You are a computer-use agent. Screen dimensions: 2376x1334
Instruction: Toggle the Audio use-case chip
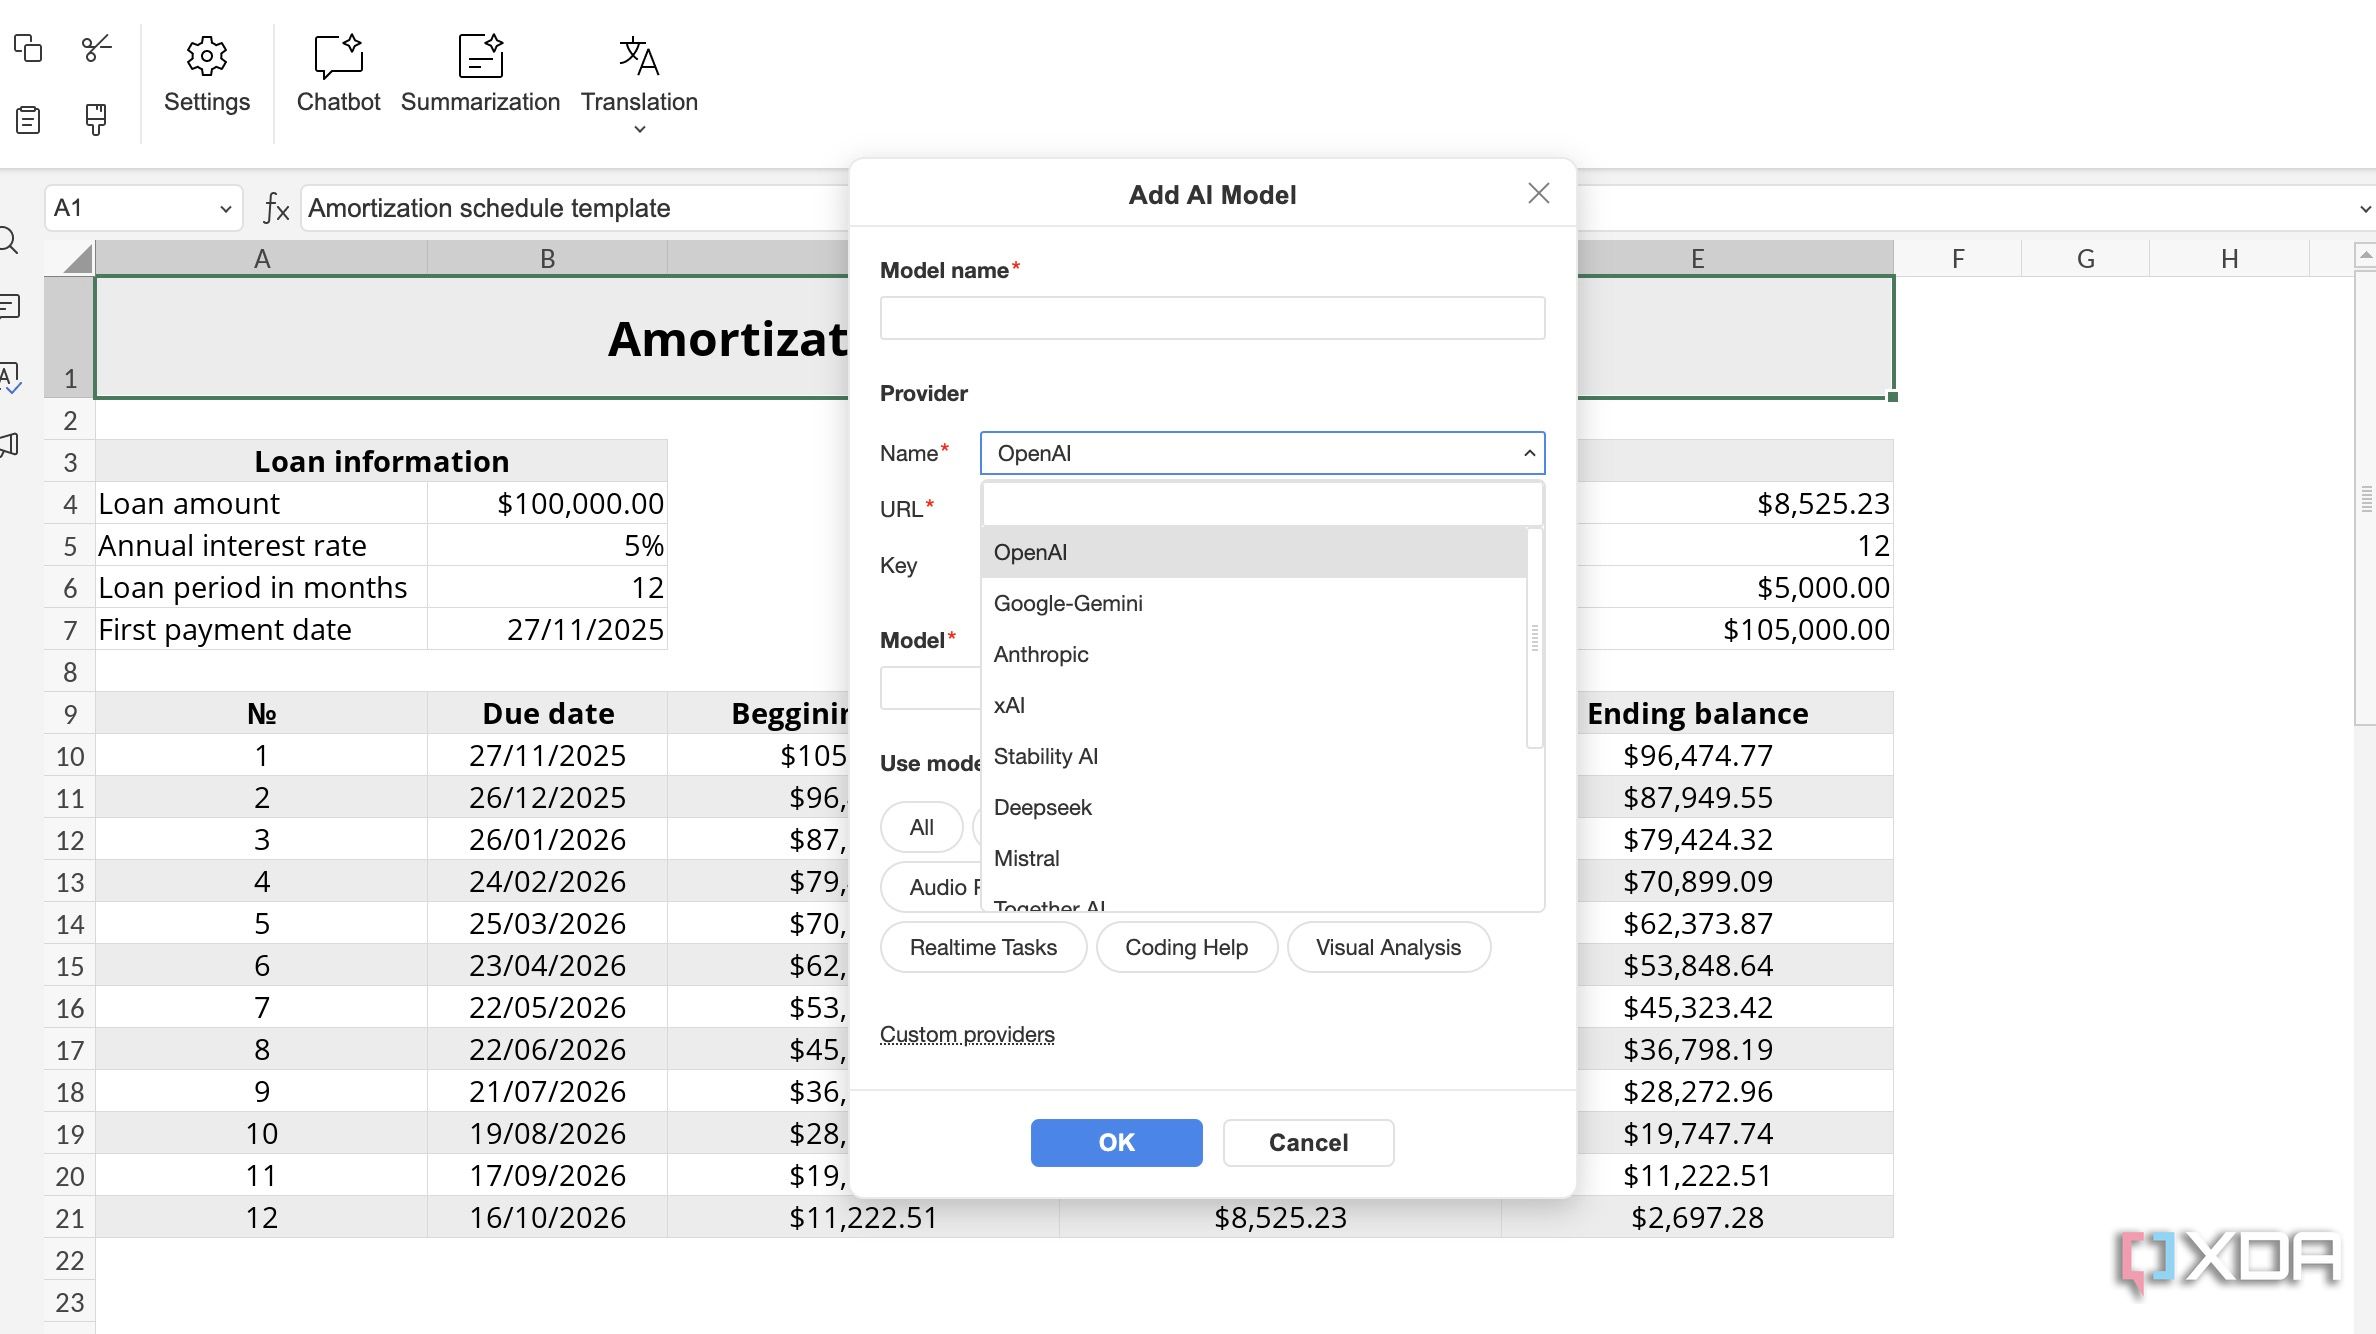click(x=932, y=887)
